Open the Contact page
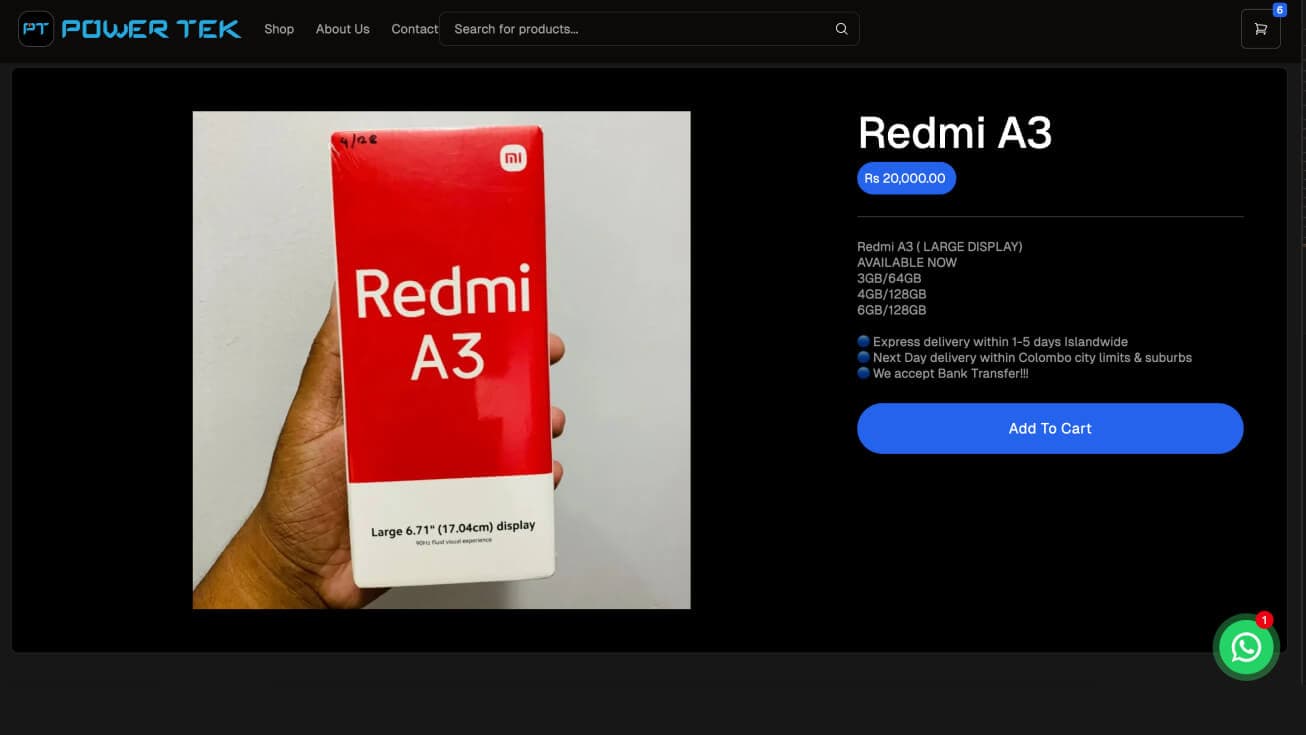1306x735 pixels. tap(414, 29)
